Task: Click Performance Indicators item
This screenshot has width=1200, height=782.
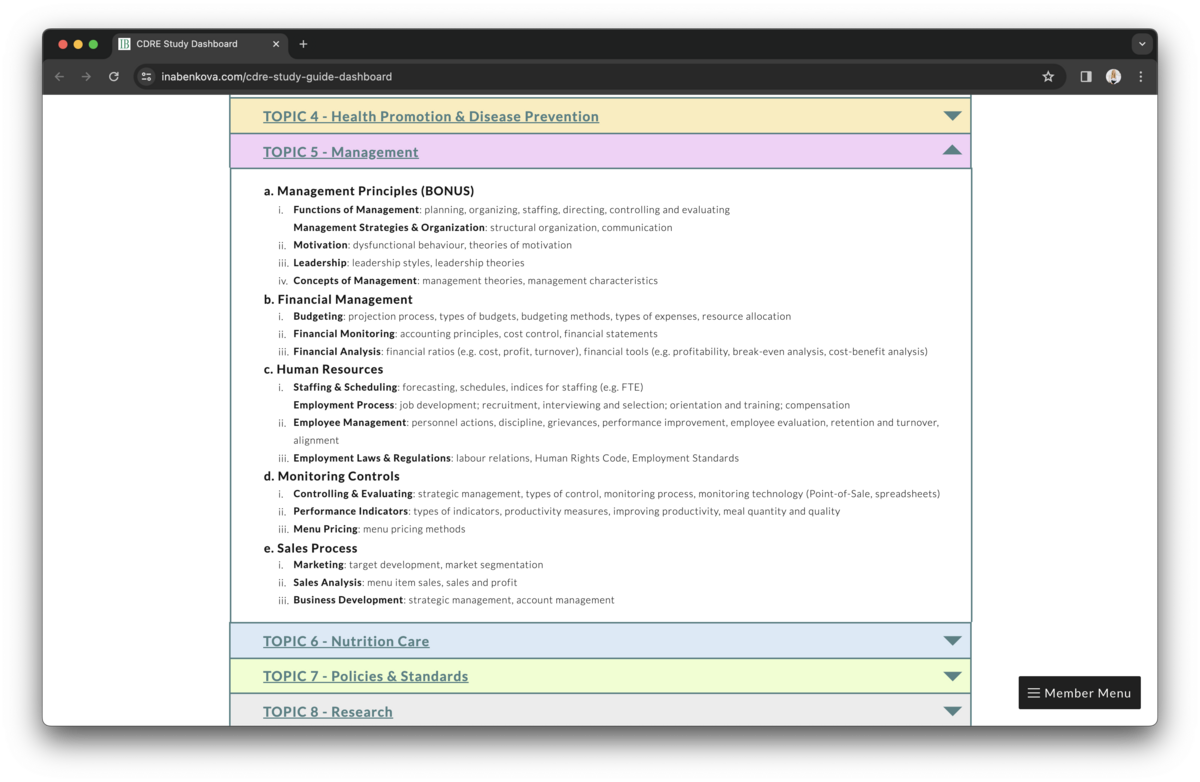Action: 351,511
